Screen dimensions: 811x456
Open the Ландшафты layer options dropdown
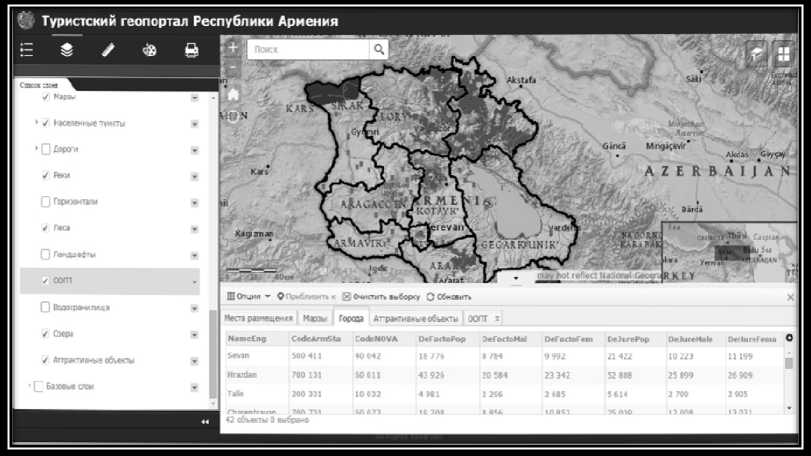(x=194, y=255)
